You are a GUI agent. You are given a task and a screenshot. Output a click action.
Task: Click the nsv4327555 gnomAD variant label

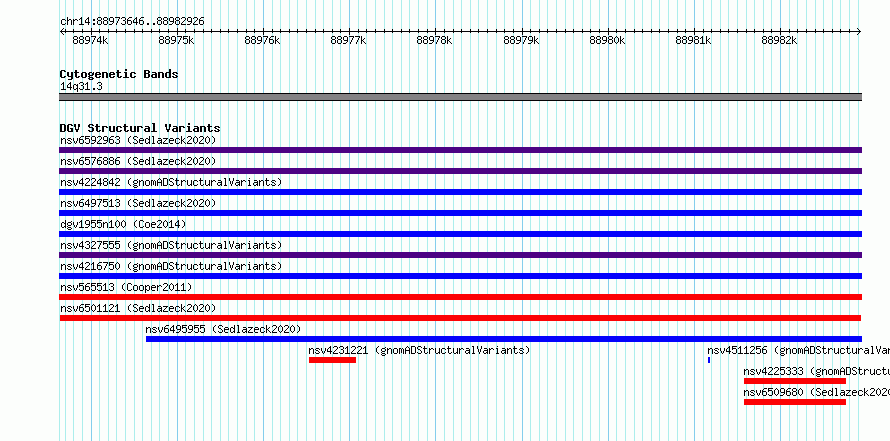(171, 245)
